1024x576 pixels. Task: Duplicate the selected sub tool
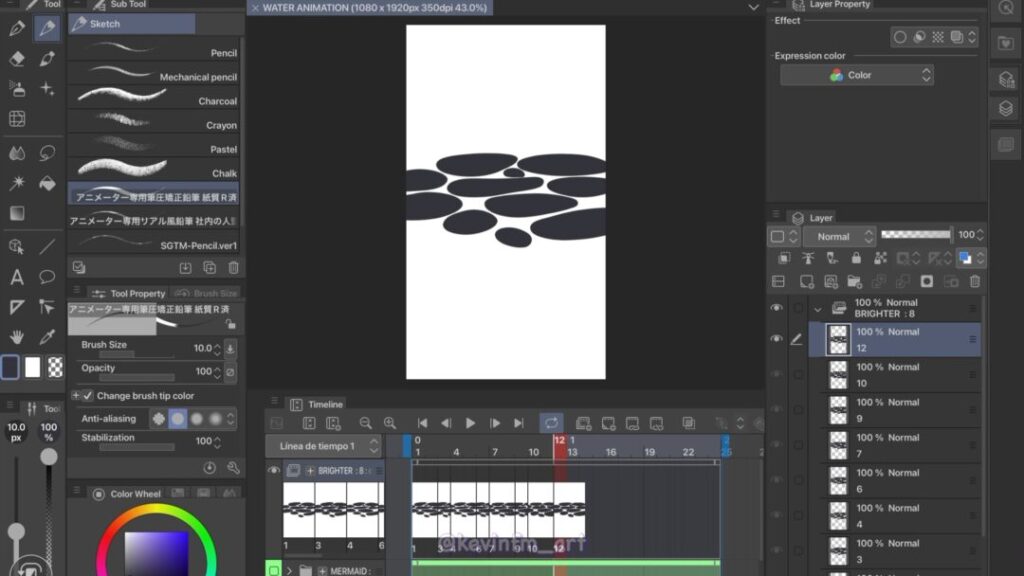210,268
